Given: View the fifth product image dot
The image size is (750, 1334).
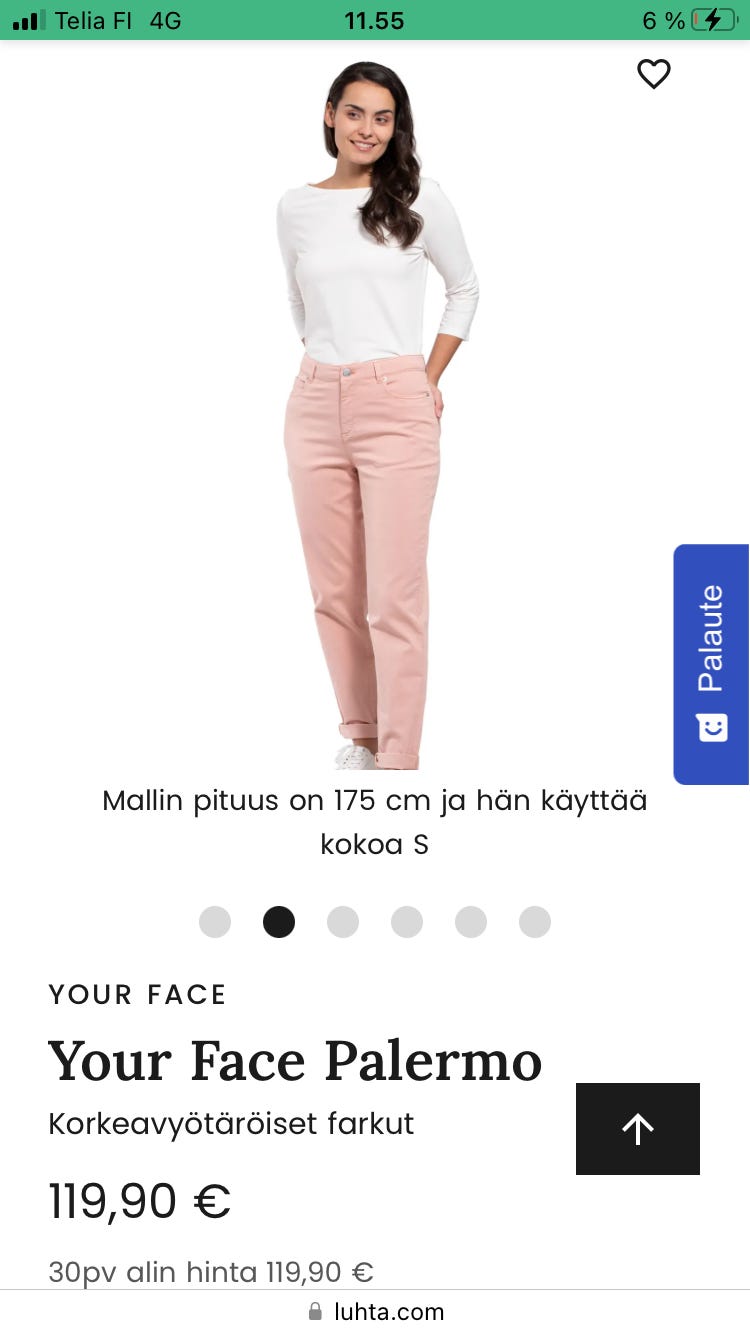Looking at the screenshot, I should coord(471,922).
